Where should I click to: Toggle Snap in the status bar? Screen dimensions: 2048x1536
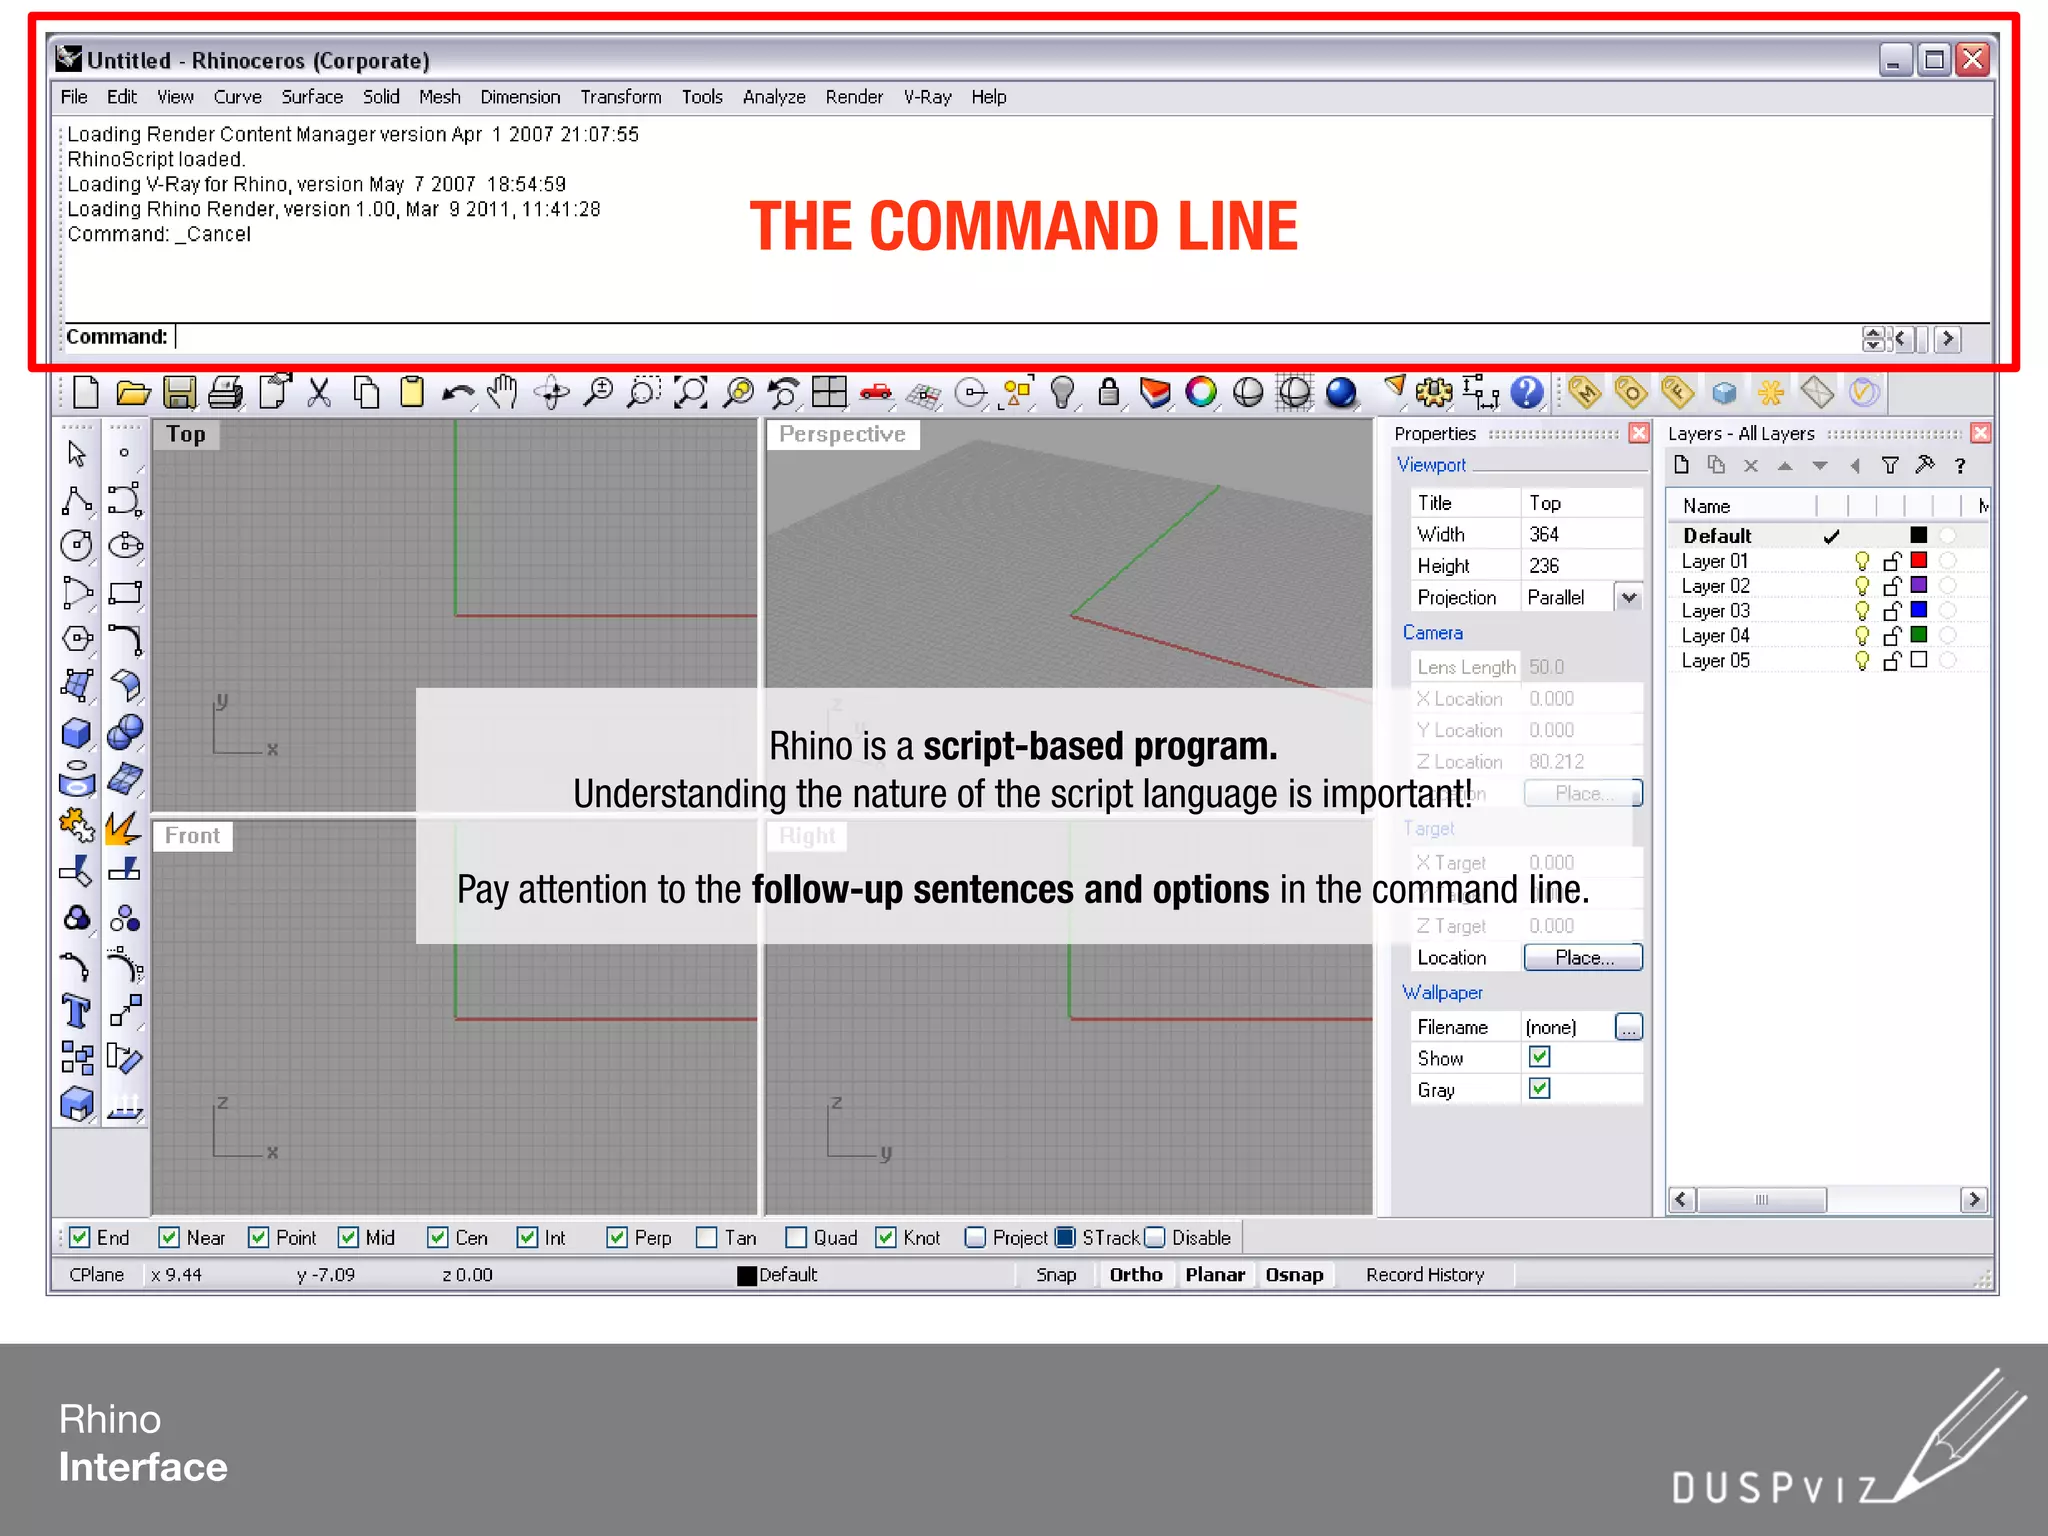(x=1056, y=1274)
